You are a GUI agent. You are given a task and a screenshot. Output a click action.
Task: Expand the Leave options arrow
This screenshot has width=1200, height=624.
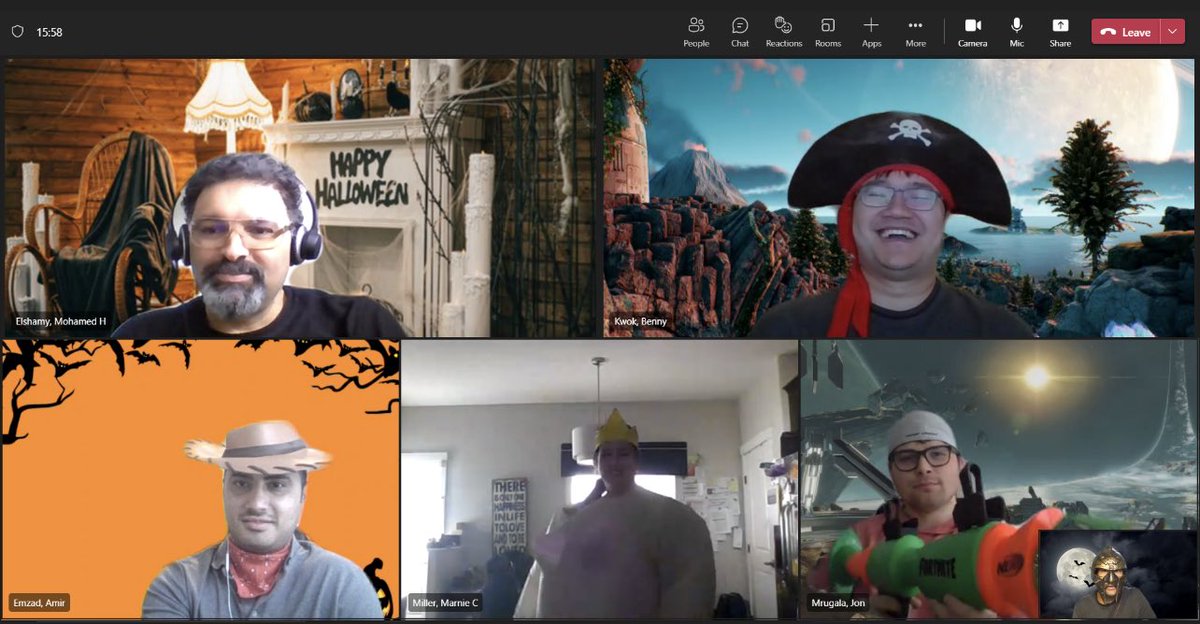[x=1173, y=32]
